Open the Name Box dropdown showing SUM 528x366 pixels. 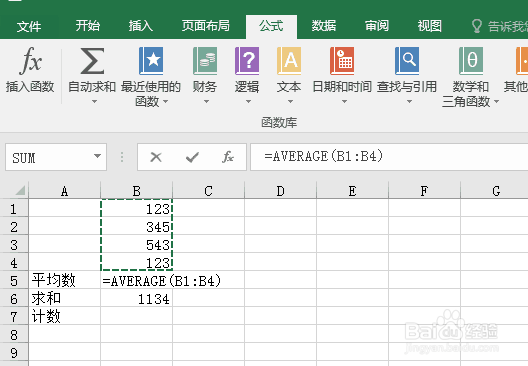(97, 156)
